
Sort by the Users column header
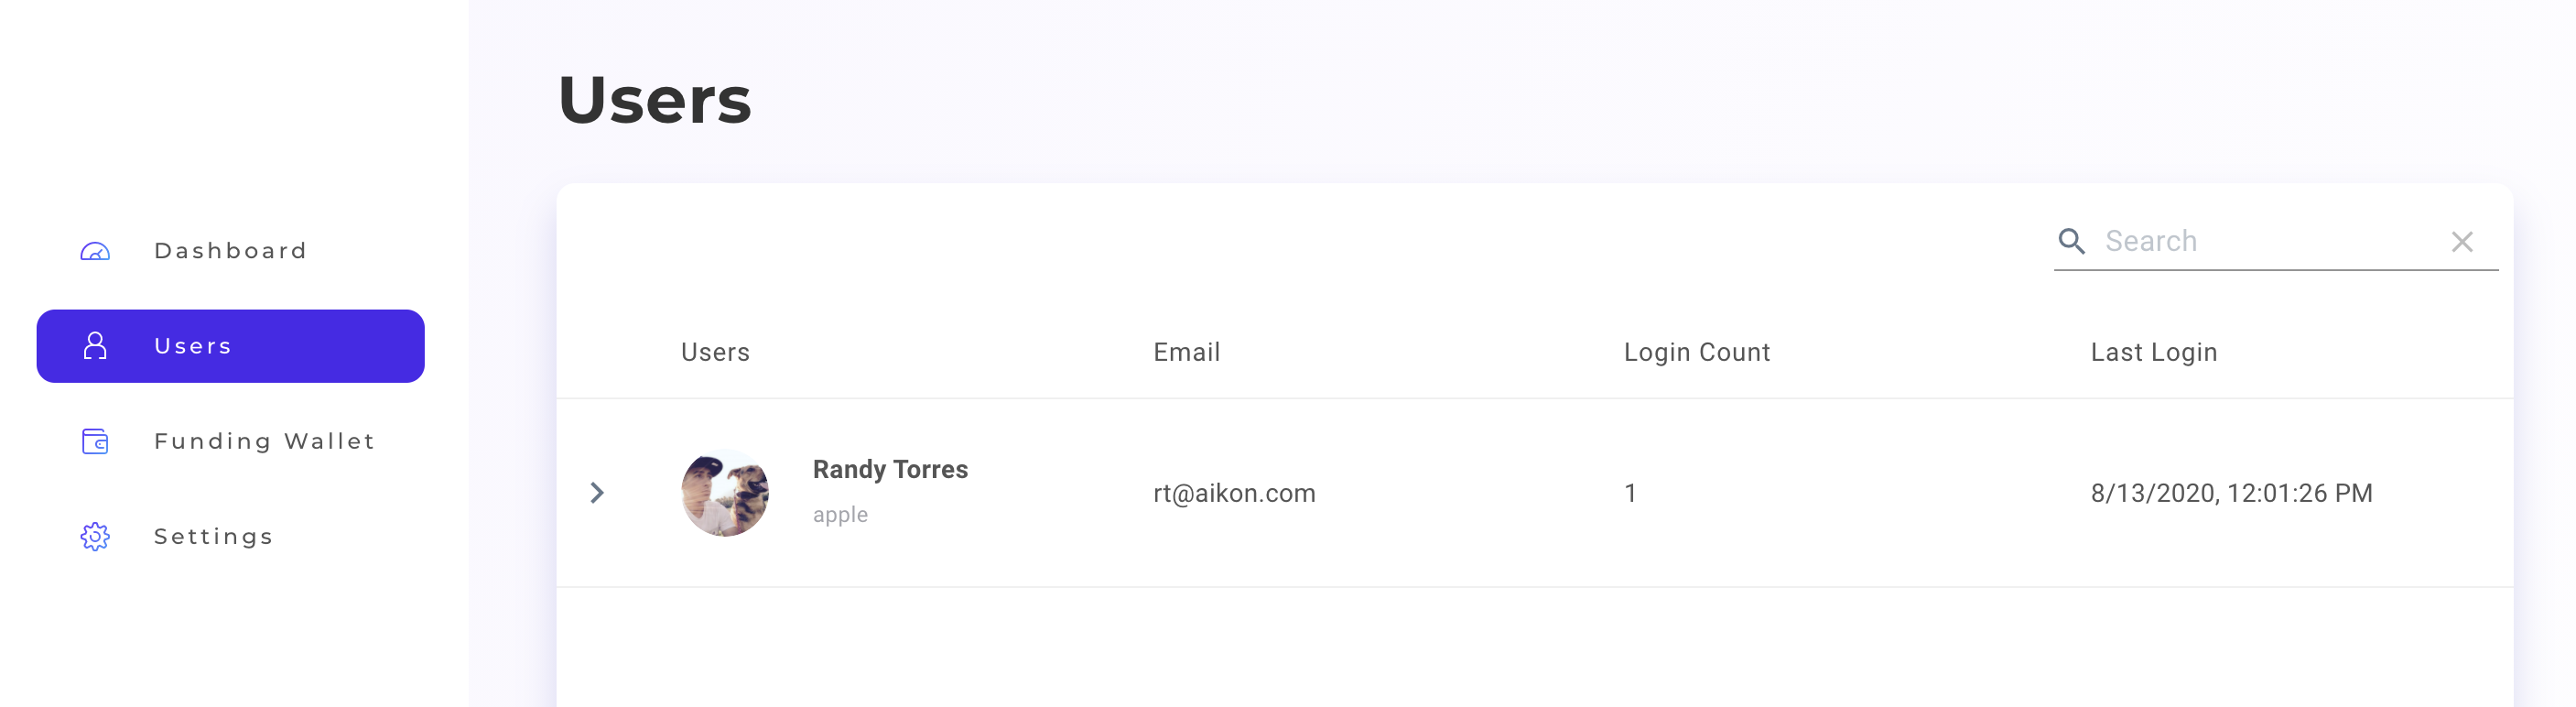coord(715,352)
